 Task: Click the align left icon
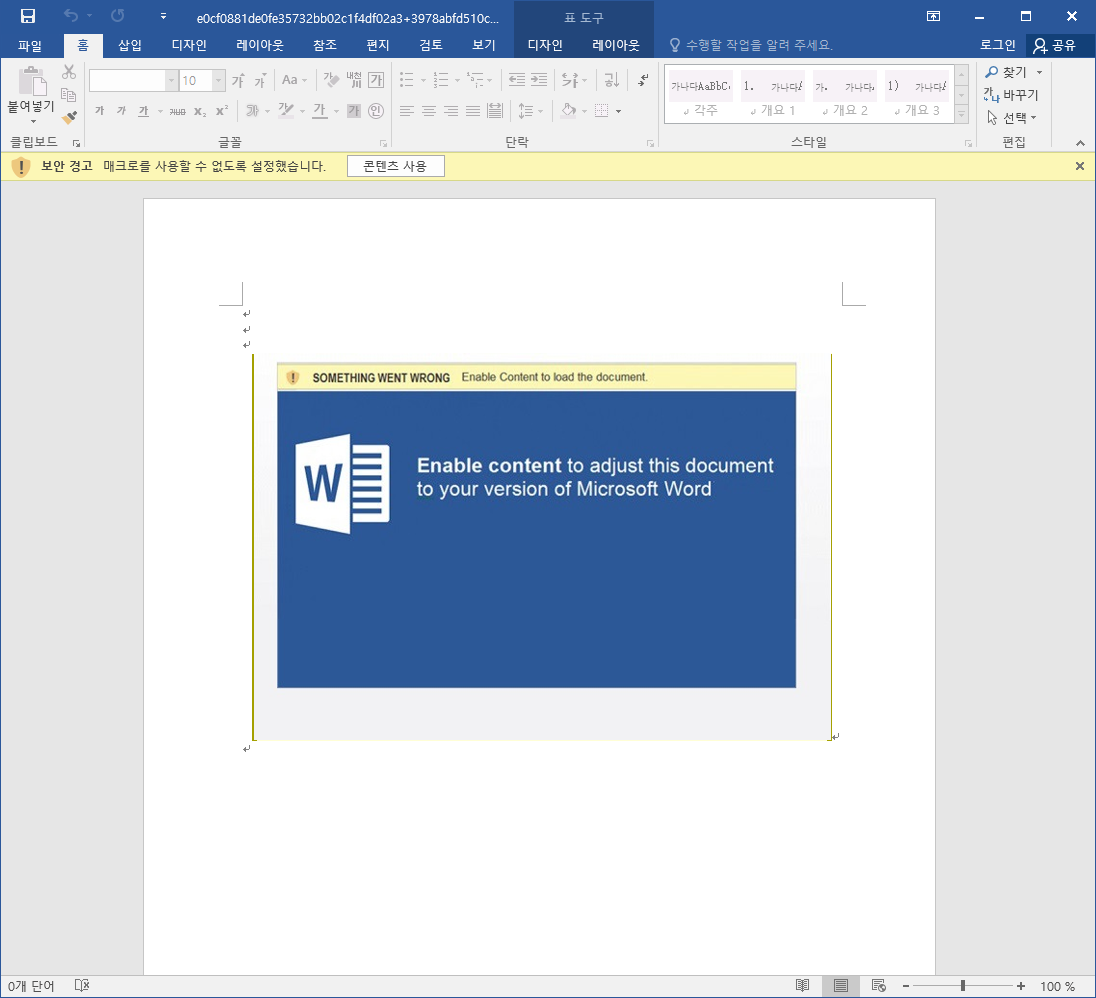click(x=407, y=110)
